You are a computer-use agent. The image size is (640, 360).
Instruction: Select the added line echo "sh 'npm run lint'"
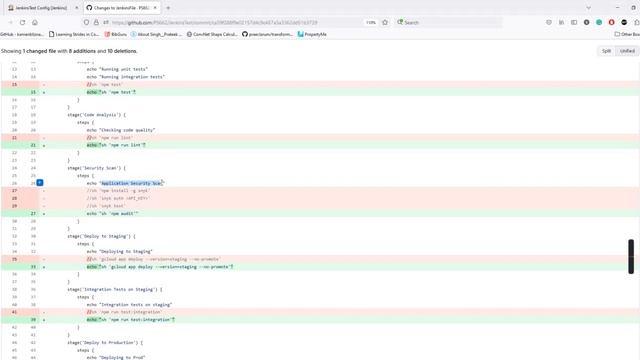coord(116,145)
